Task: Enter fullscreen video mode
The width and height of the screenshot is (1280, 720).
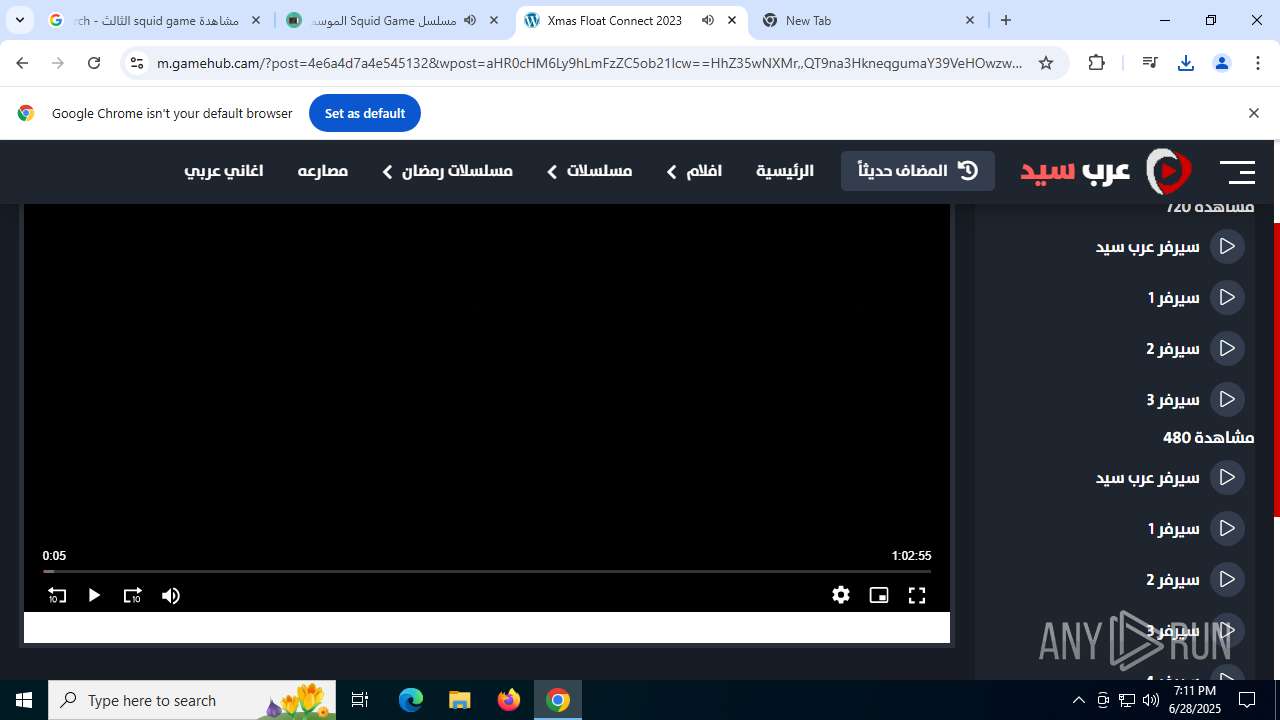Action: [x=917, y=595]
